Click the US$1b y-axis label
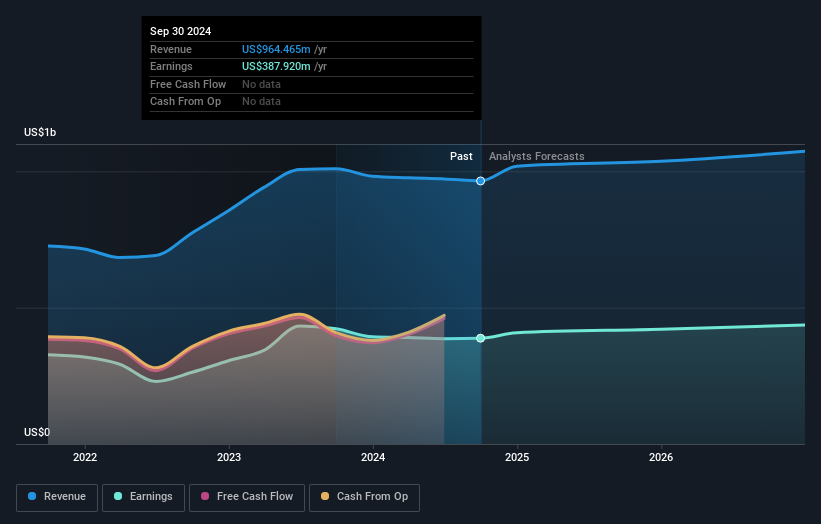This screenshot has height=524, width=821. 40,132
